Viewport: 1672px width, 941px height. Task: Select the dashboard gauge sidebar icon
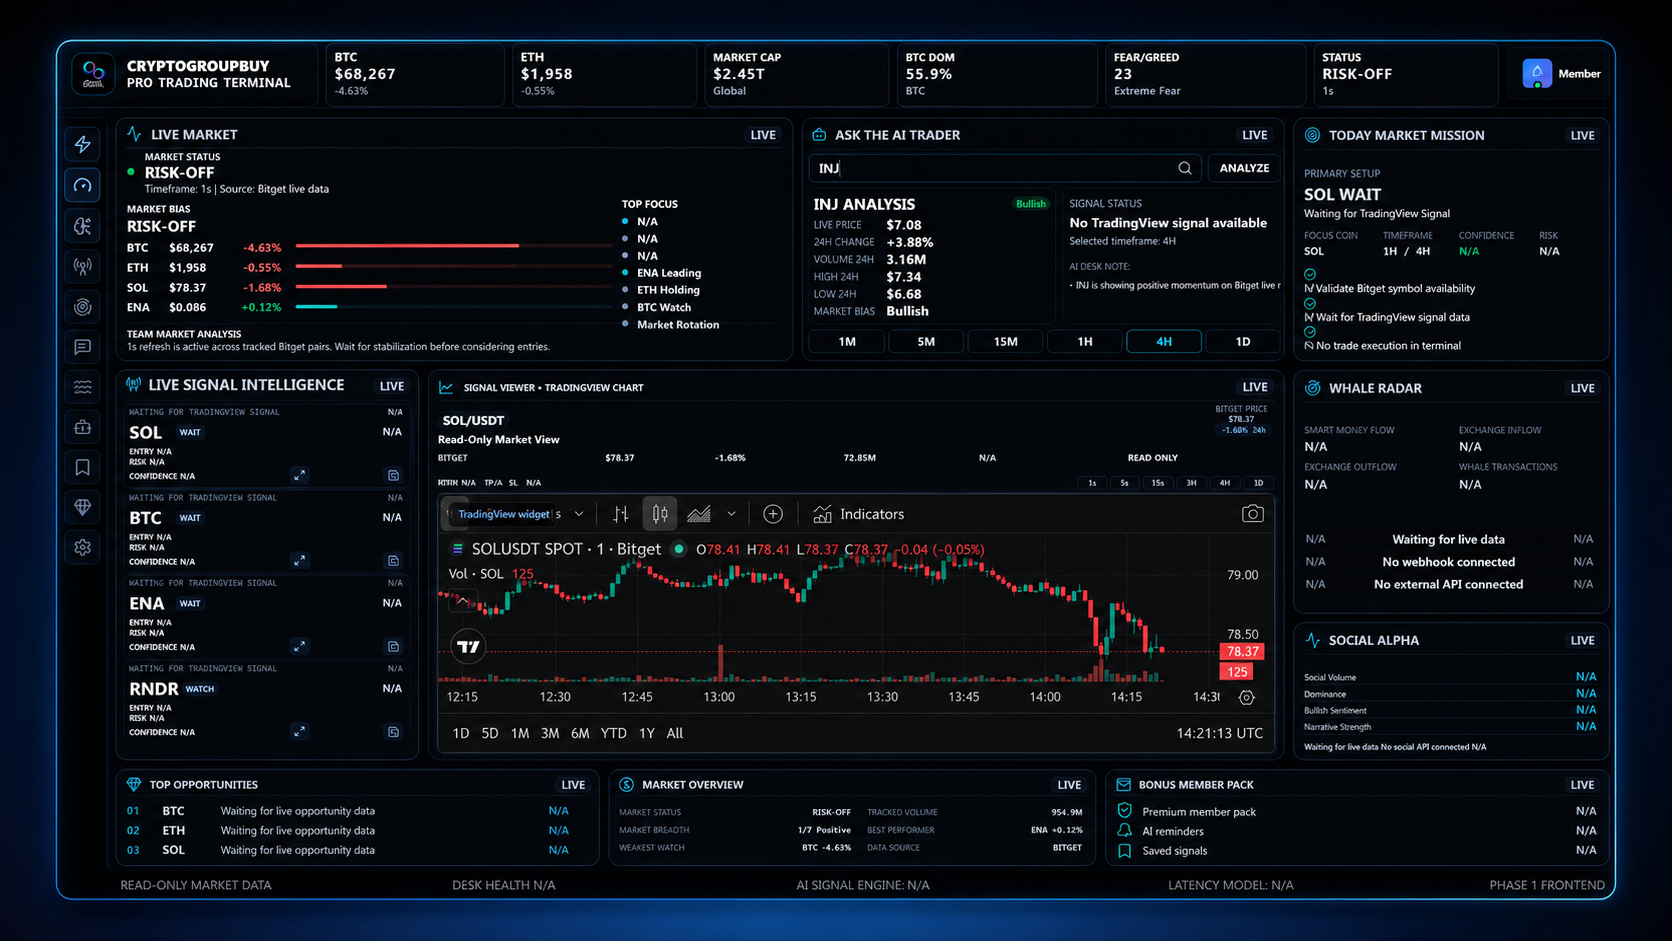(x=83, y=185)
